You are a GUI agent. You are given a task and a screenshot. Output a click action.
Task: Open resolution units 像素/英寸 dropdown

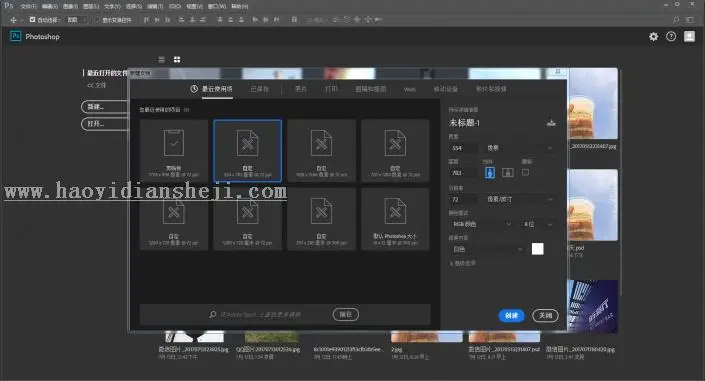519,199
